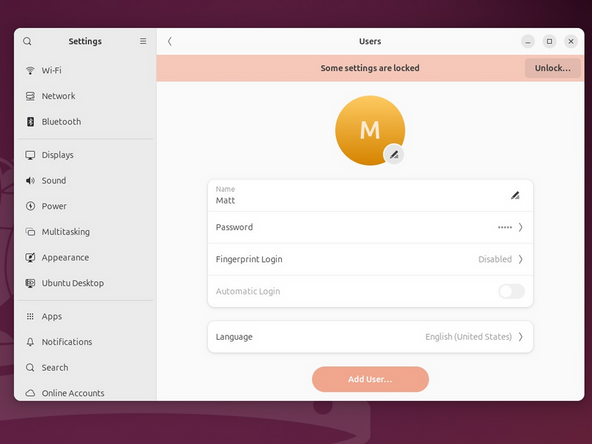This screenshot has height=444, width=592.
Task: Click the Online Accounts cloud icon
Action: (x=30, y=393)
